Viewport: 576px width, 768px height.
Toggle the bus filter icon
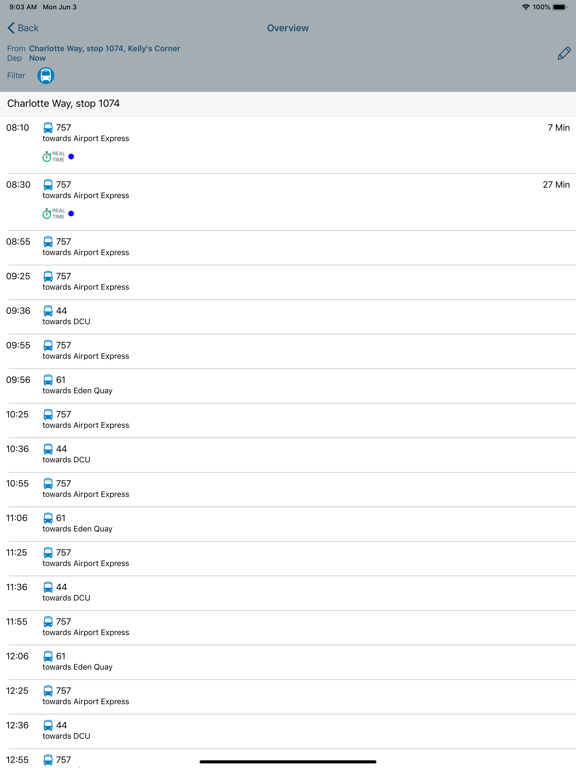pos(46,75)
